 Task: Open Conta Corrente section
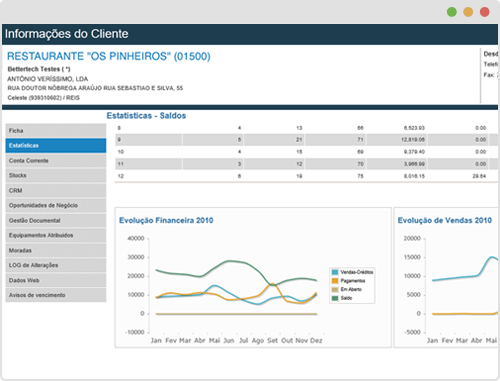pos(56,161)
